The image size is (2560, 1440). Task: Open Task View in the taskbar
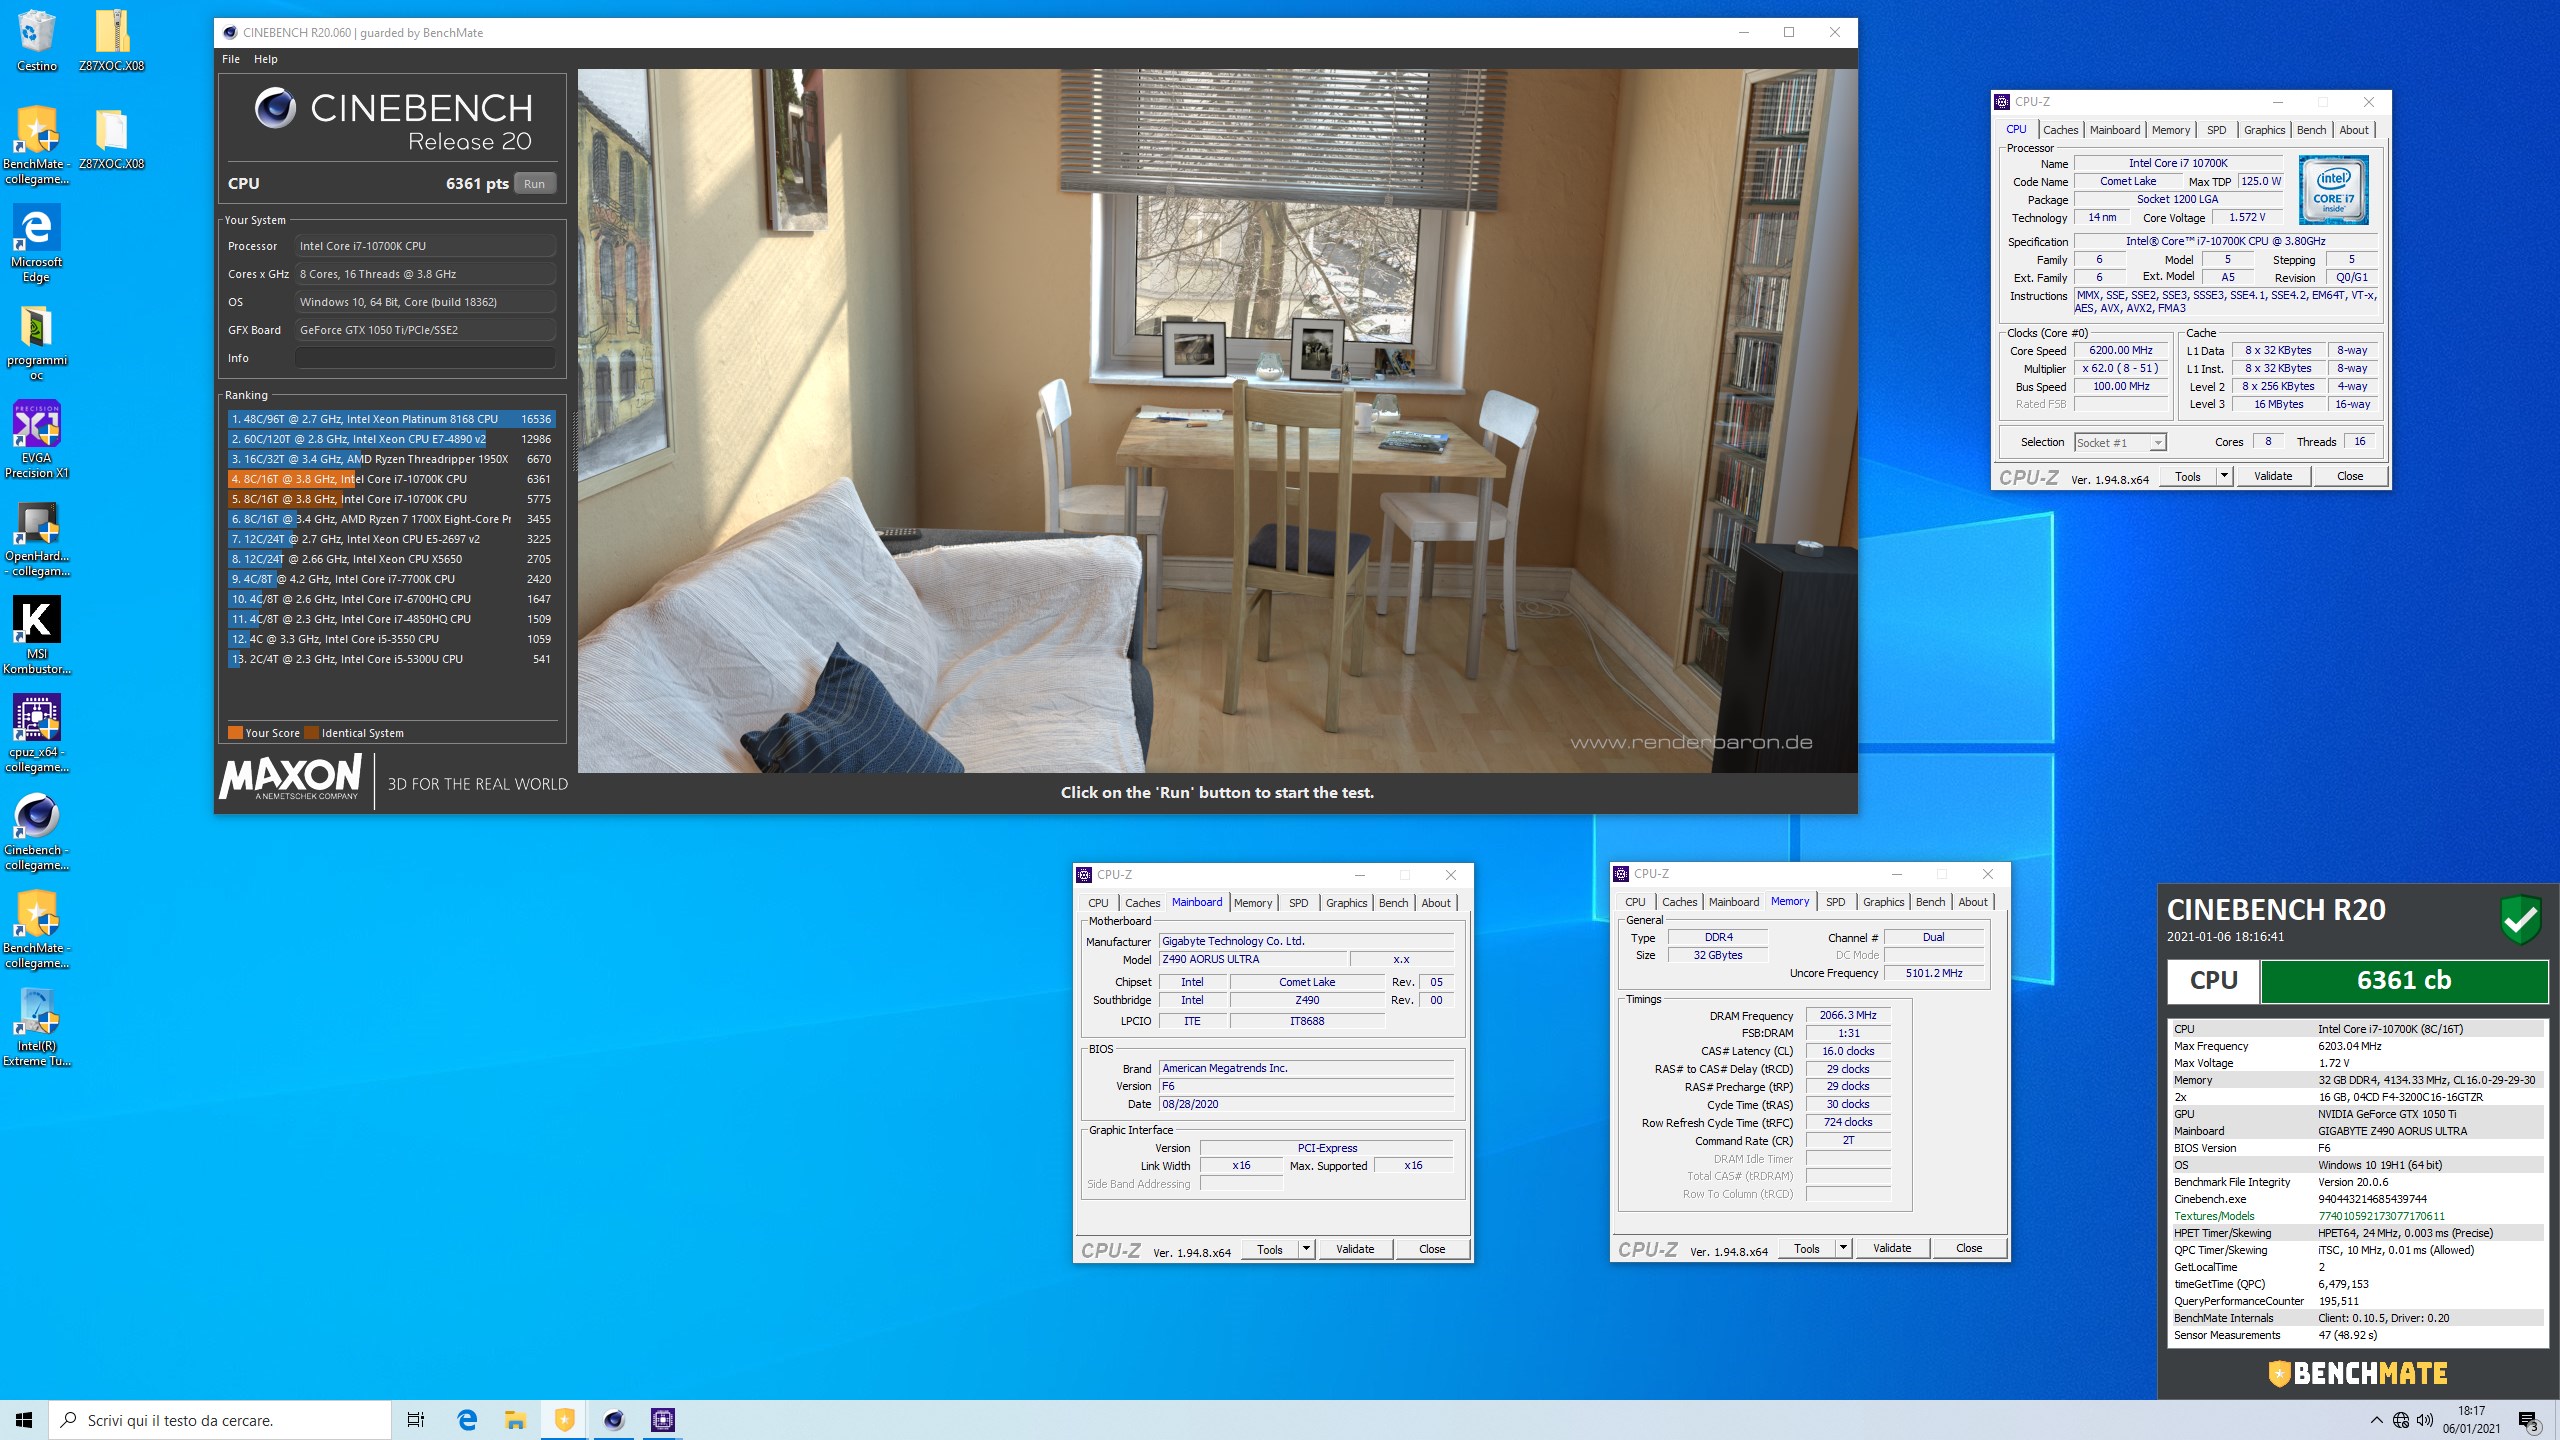click(416, 1420)
